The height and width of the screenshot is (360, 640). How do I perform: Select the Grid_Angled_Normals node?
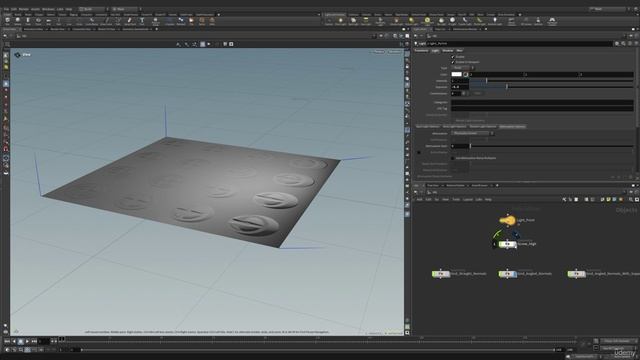(508, 274)
